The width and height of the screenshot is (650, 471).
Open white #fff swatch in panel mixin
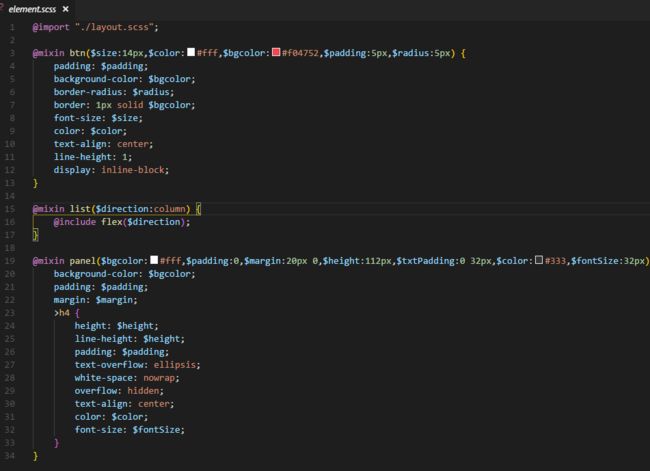154,260
